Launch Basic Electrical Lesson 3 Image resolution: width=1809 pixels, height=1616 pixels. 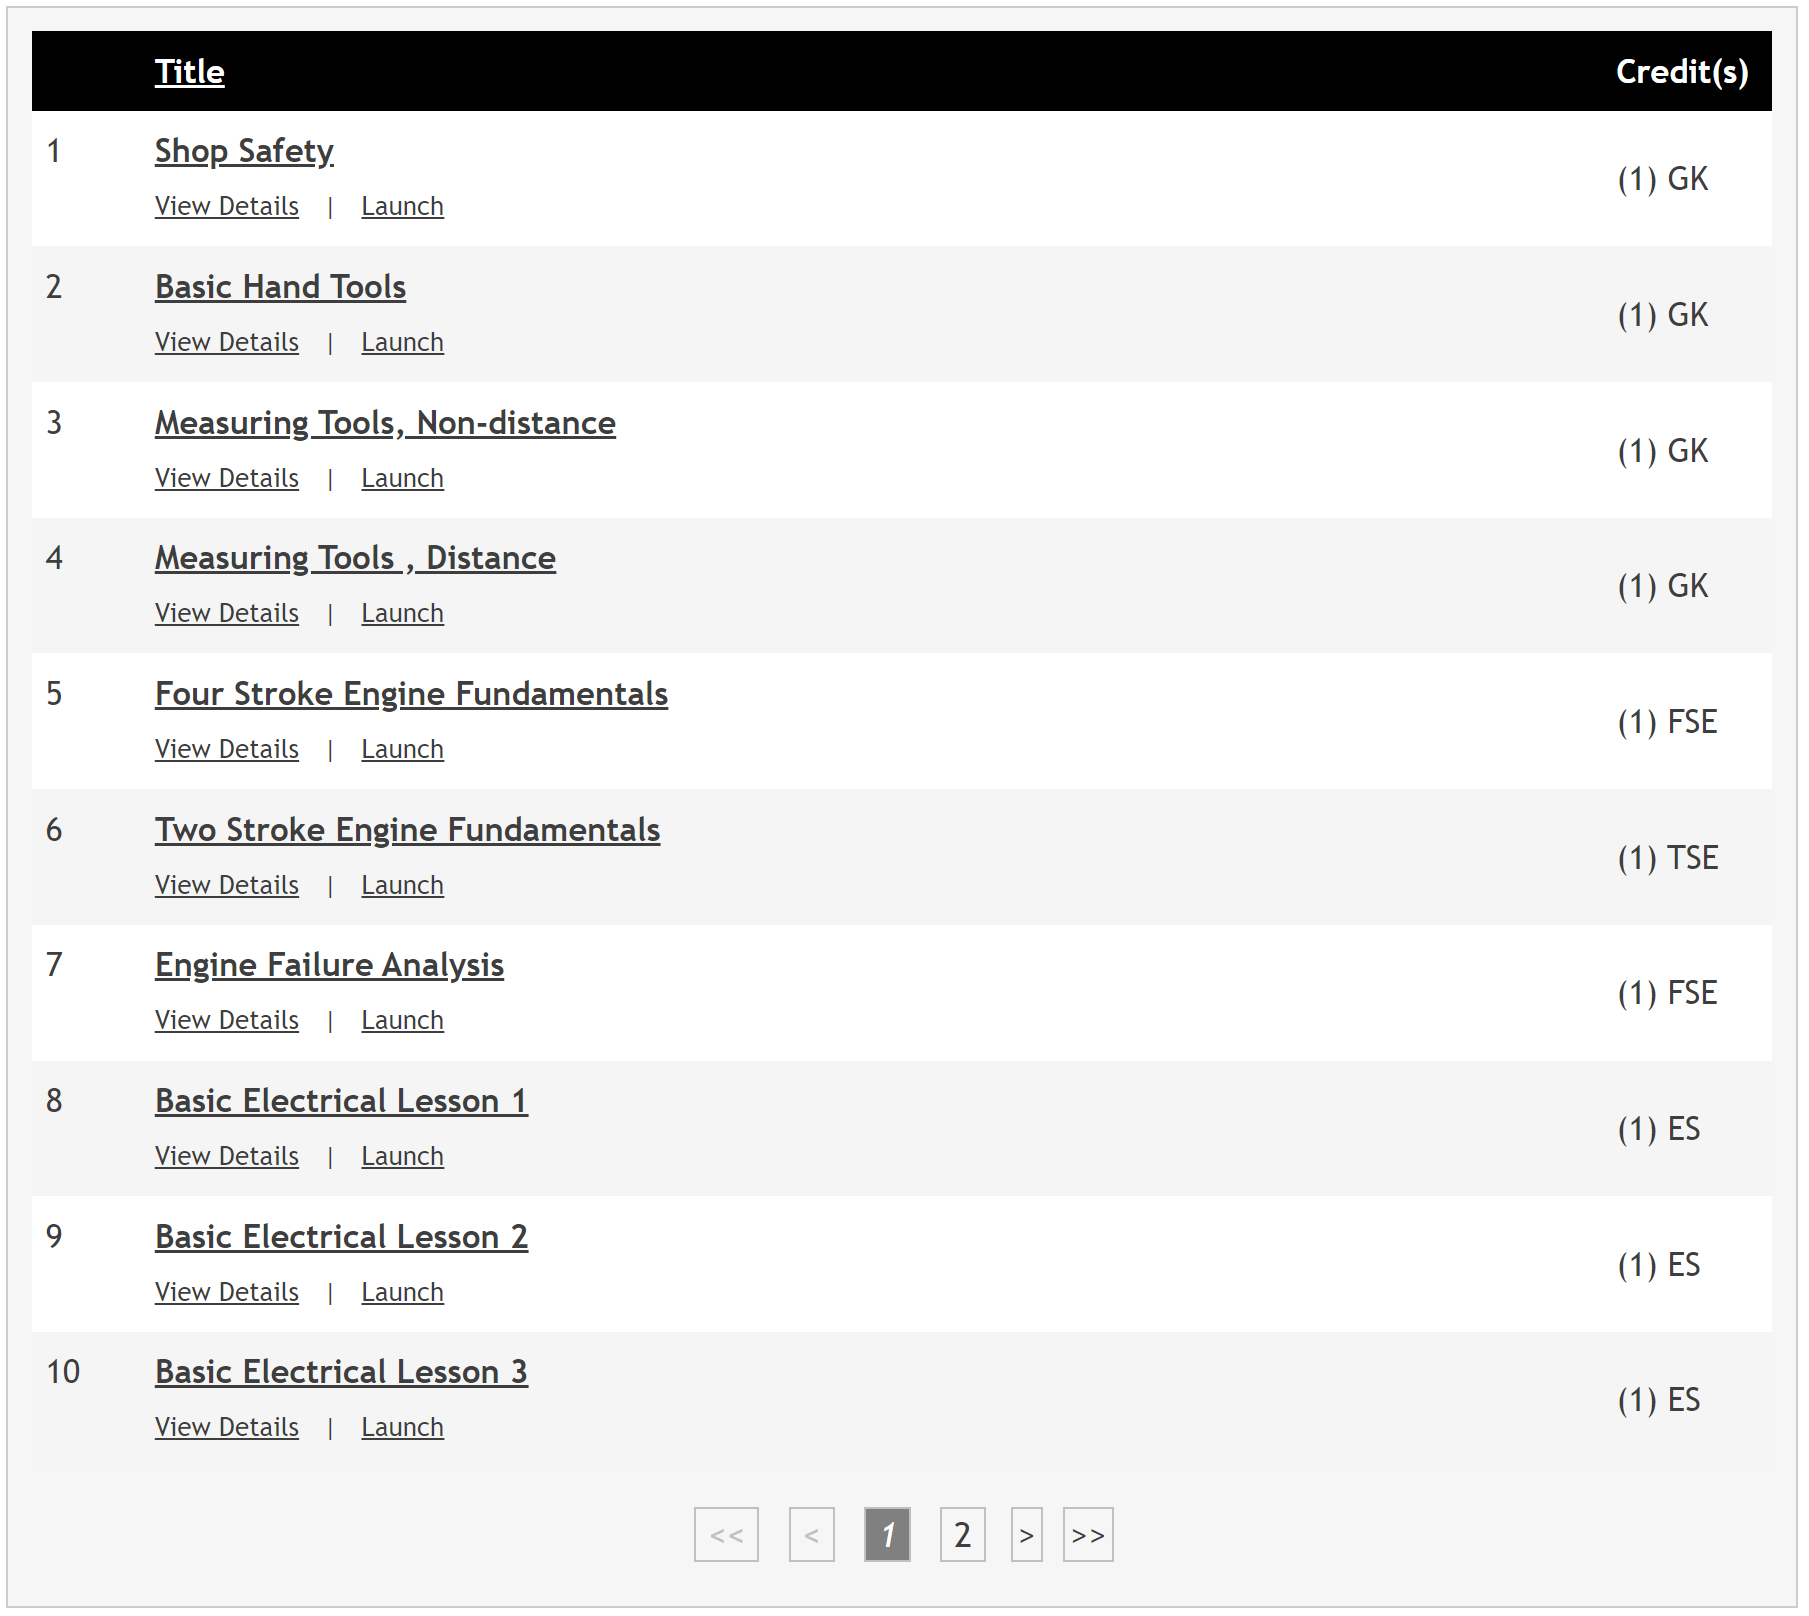click(x=402, y=1427)
